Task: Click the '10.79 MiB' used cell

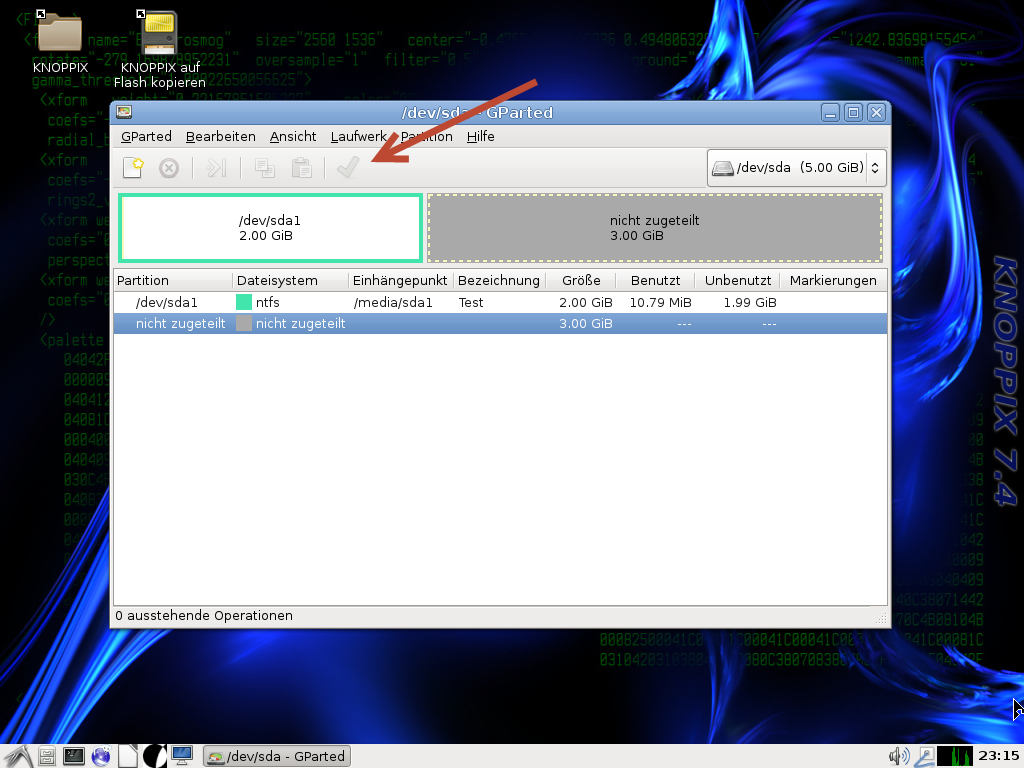Action: tap(660, 302)
